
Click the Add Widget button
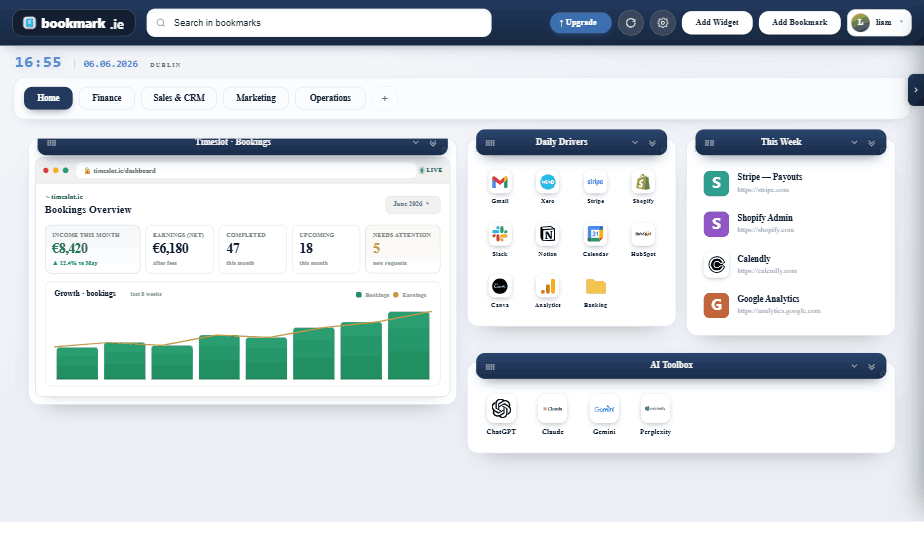click(x=717, y=22)
